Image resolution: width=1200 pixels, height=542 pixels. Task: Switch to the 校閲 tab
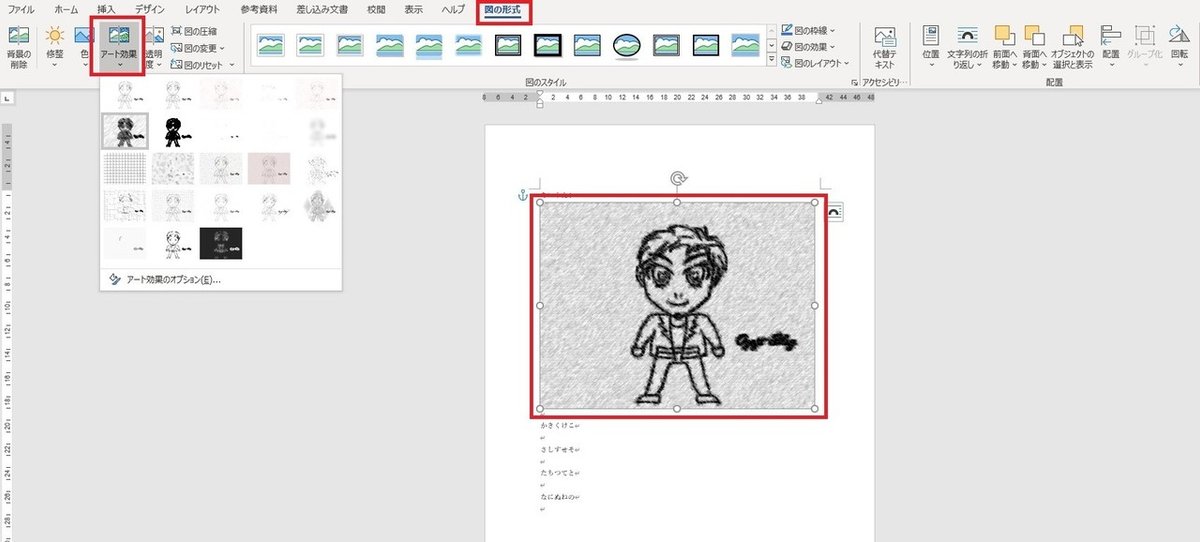376,9
